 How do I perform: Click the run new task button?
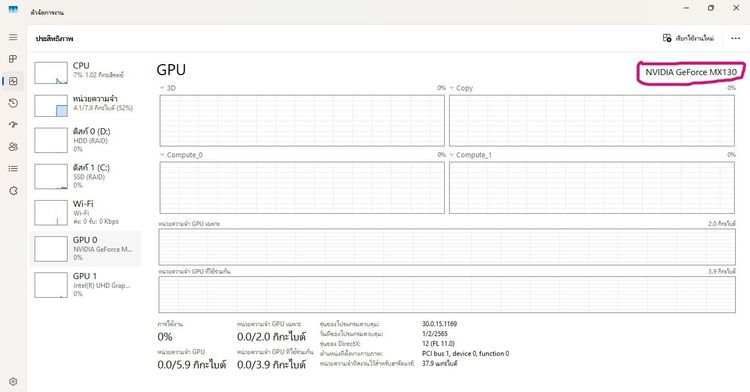click(688, 38)
